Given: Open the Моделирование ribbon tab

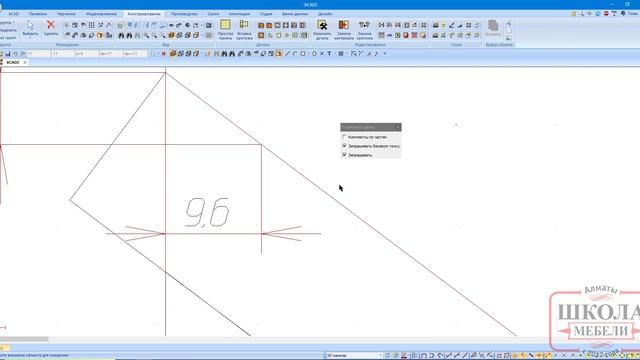Looking at the screenshot, I should pyautogui.click(x=101, y=14).
